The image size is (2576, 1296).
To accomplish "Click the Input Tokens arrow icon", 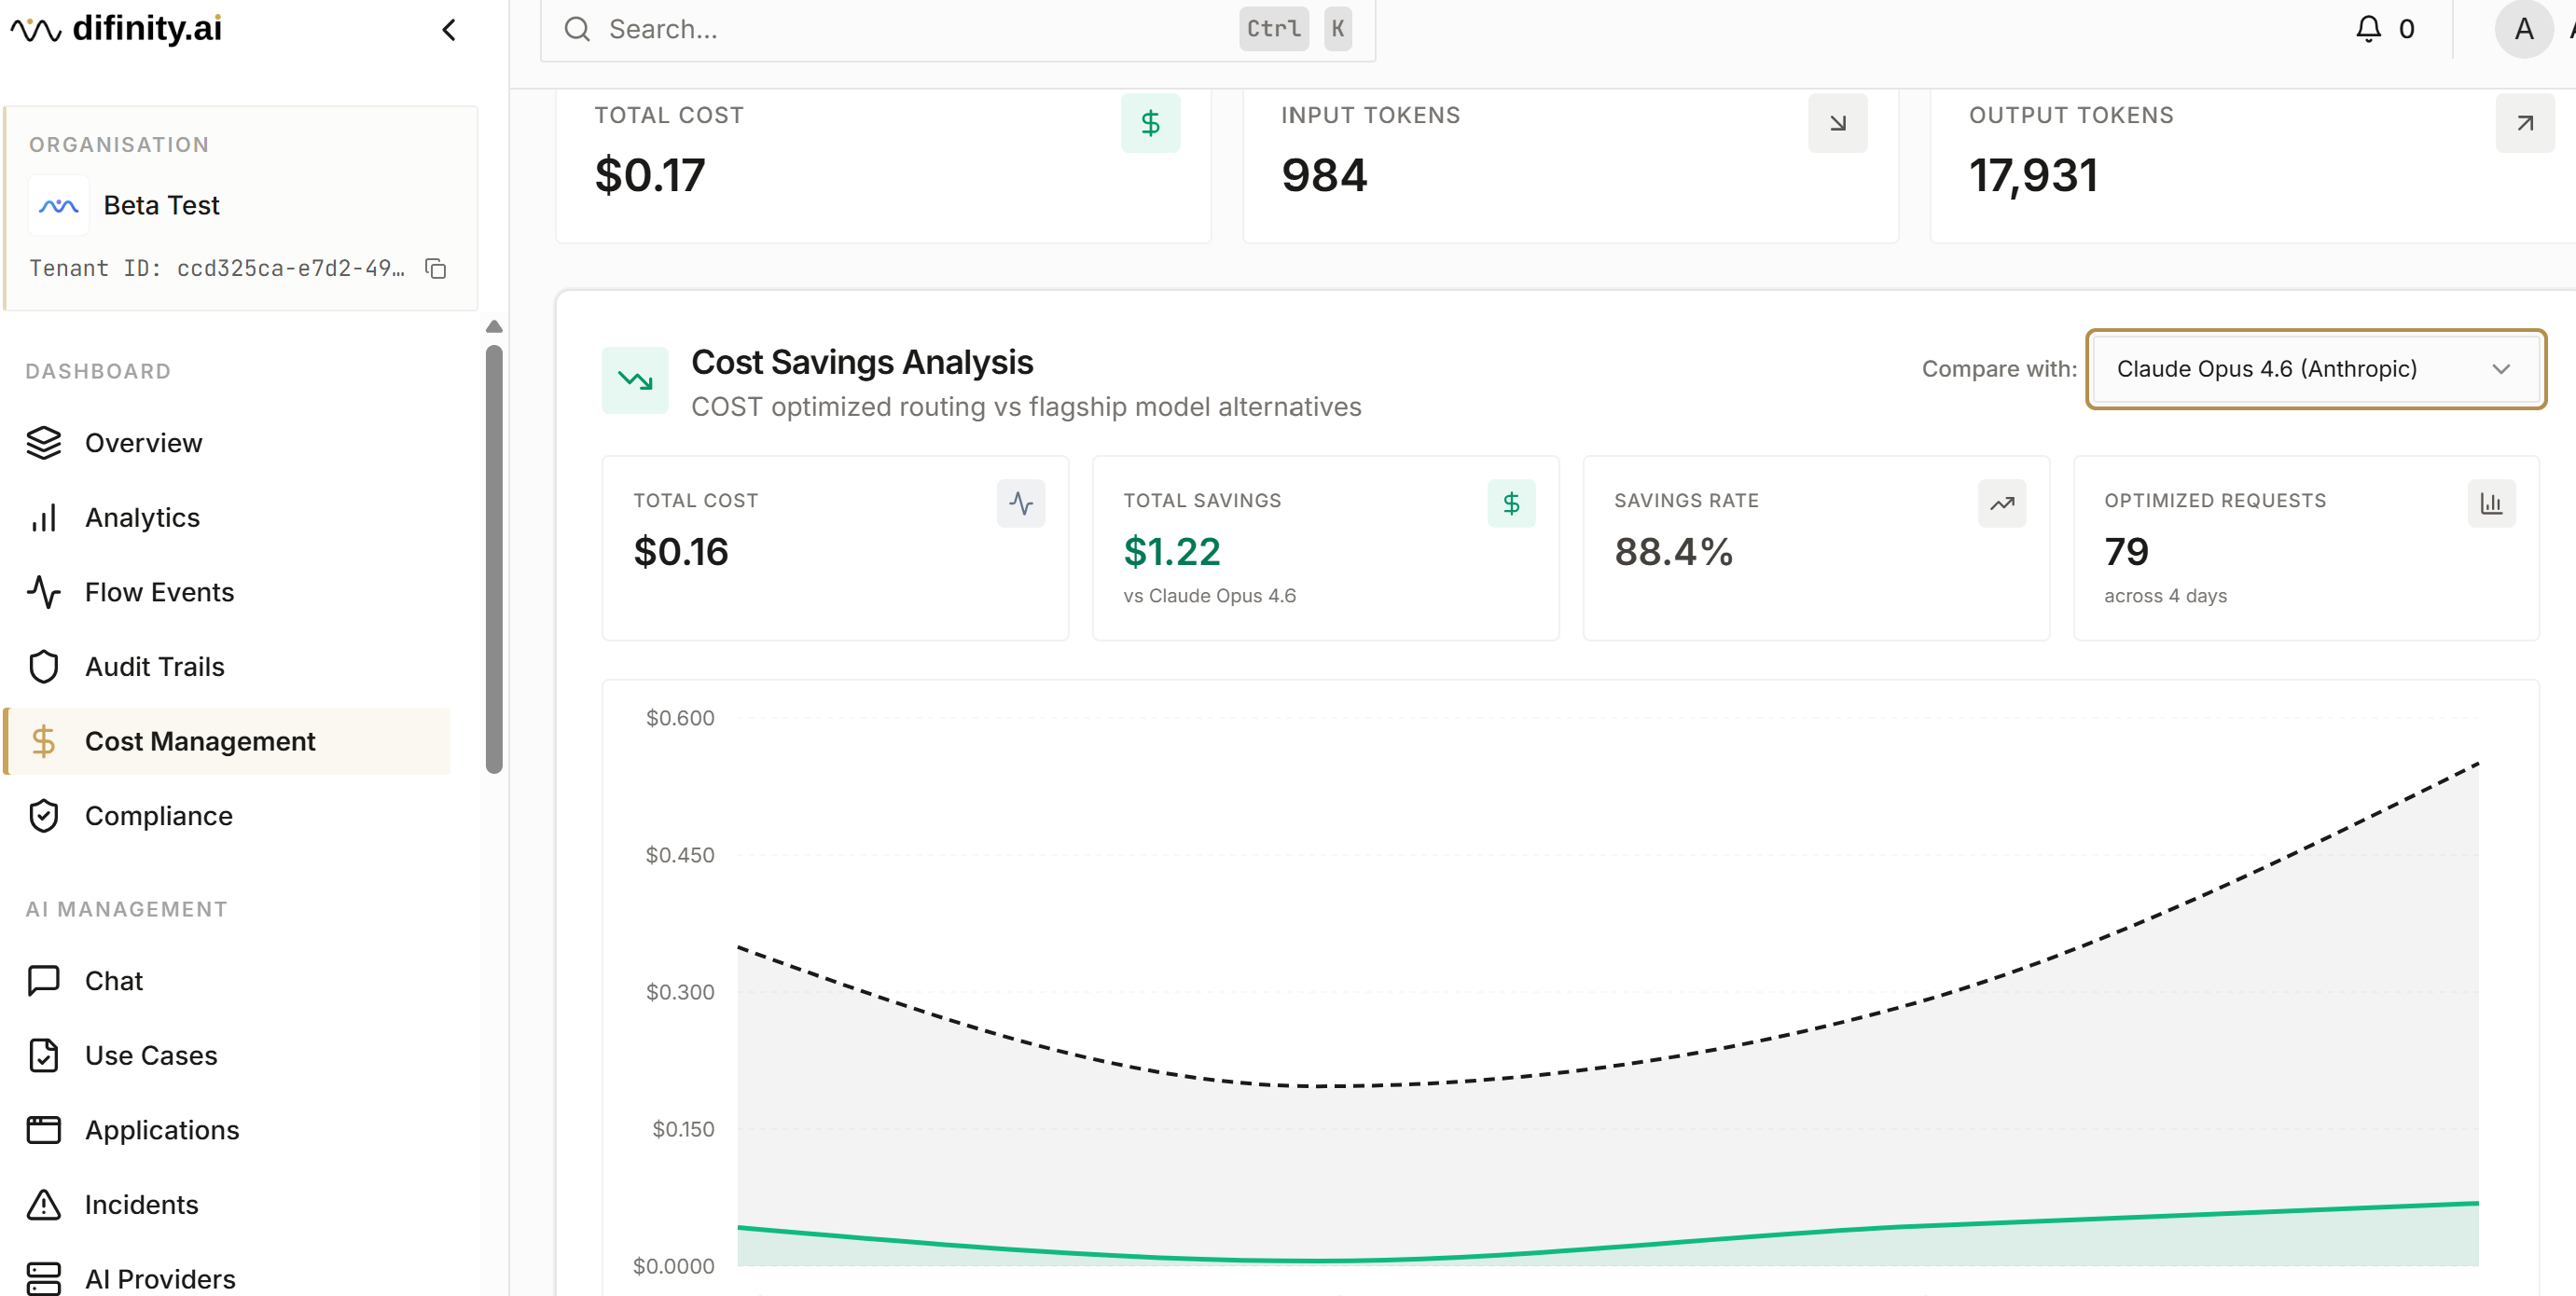I will pyautogui.click(x=1837, y=123).
